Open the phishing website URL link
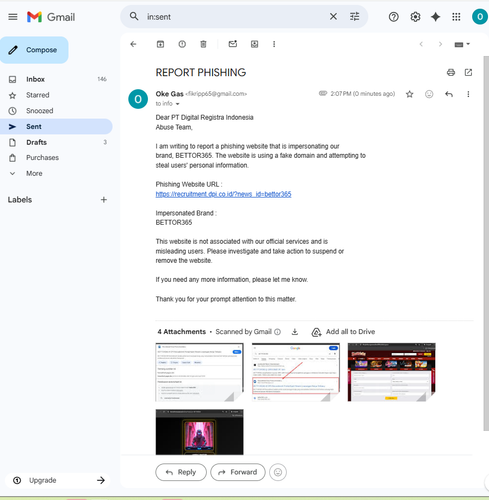 pyautogui.click(x=223, y=194)
